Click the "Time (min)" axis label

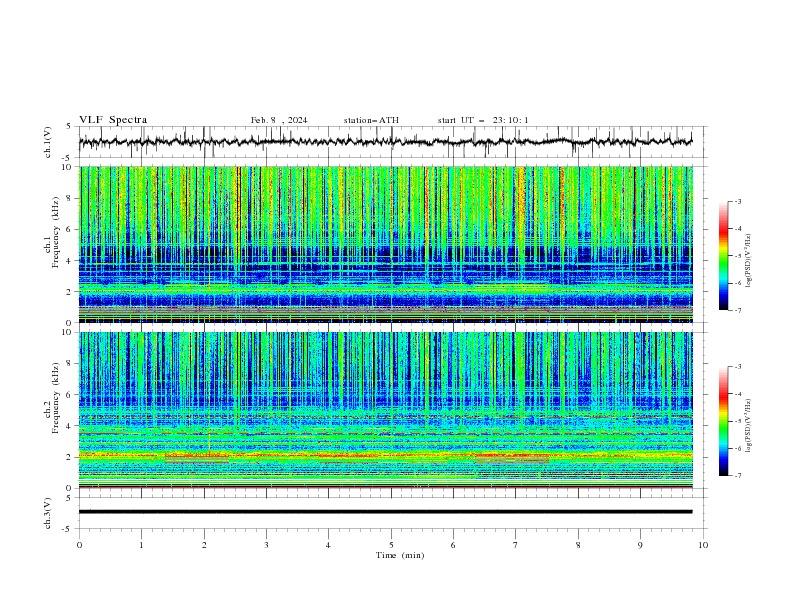(x=400, y=555)
